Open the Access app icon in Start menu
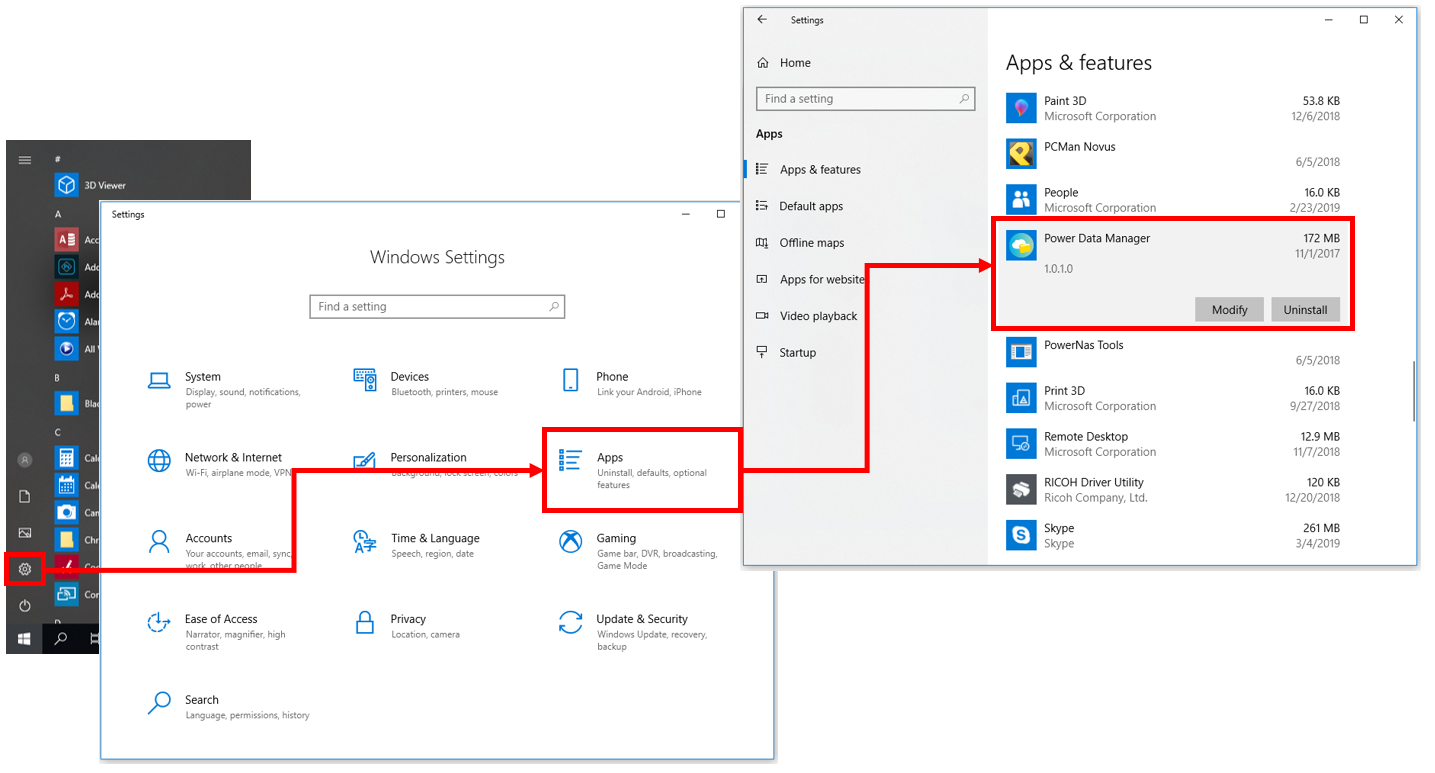 point(67,240)
